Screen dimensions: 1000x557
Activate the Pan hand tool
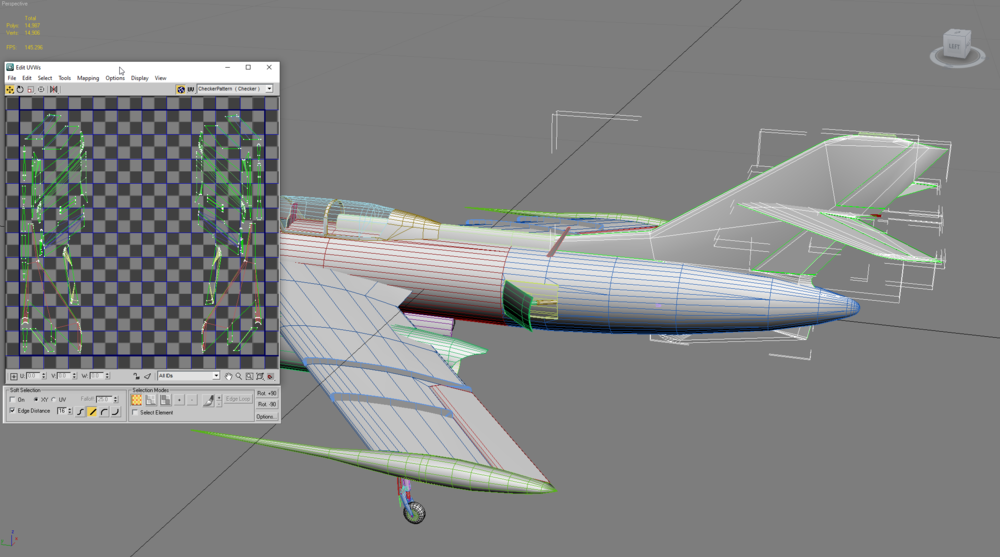click(x=228, y=376)
